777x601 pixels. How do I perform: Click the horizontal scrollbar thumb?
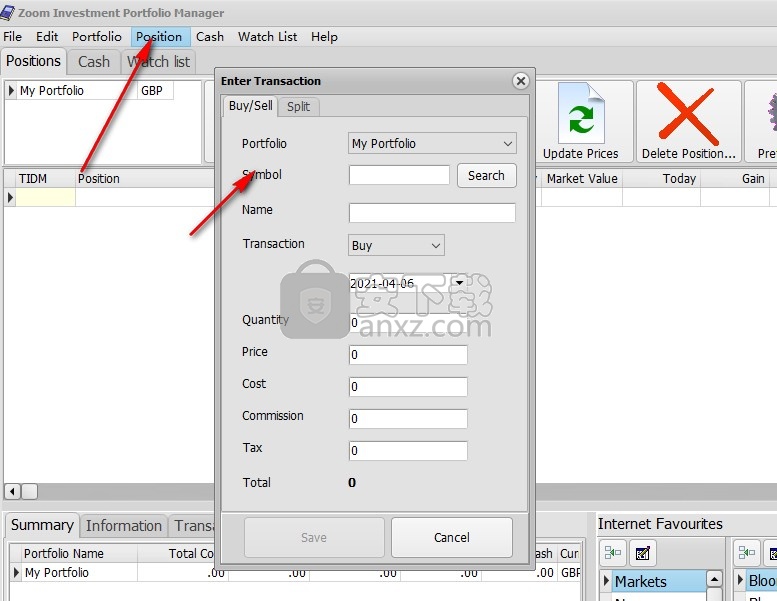tap(30, 492)
